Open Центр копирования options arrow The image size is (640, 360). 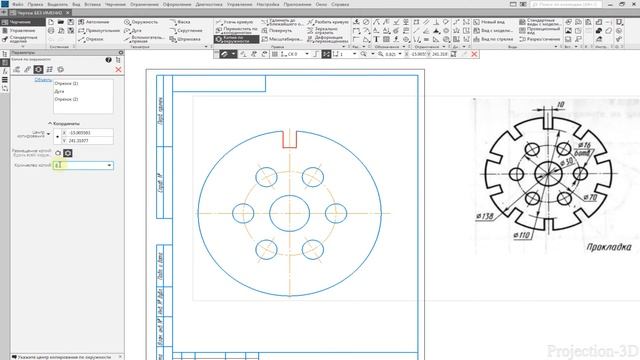(x=49, y=134)
